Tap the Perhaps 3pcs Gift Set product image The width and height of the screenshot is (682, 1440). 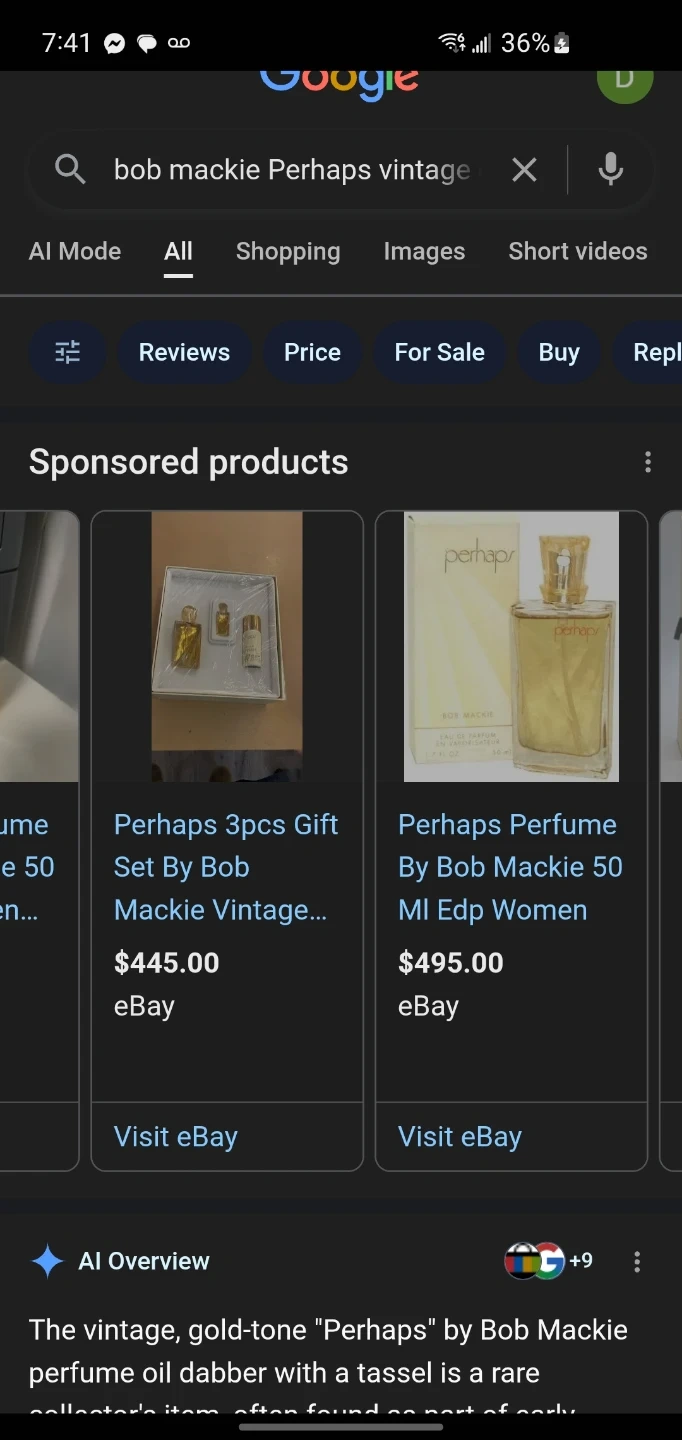[x=227, y=646]
